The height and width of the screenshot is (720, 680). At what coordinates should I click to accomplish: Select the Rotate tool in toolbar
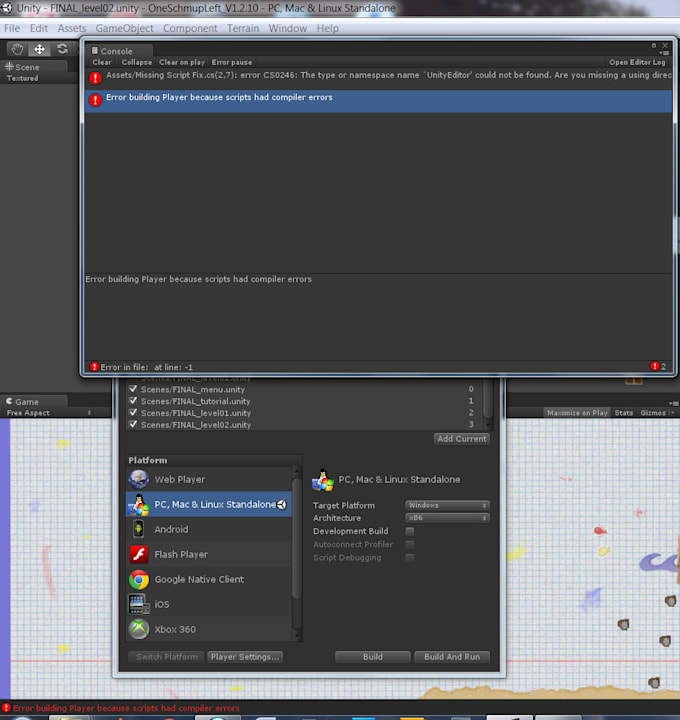point(62,49)
